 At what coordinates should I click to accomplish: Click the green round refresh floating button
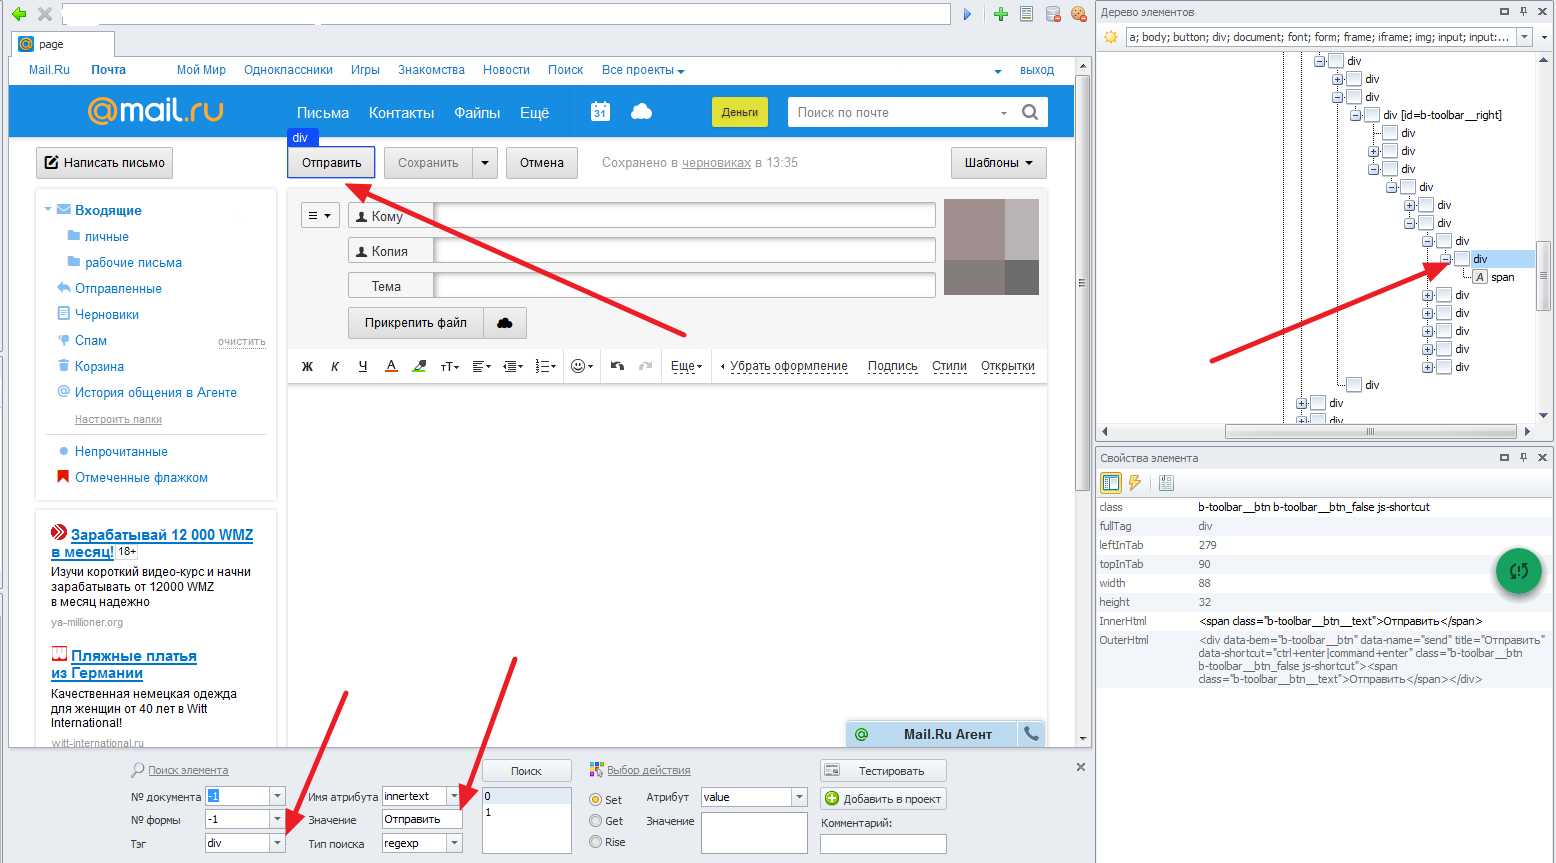(x=1519, y=571)
